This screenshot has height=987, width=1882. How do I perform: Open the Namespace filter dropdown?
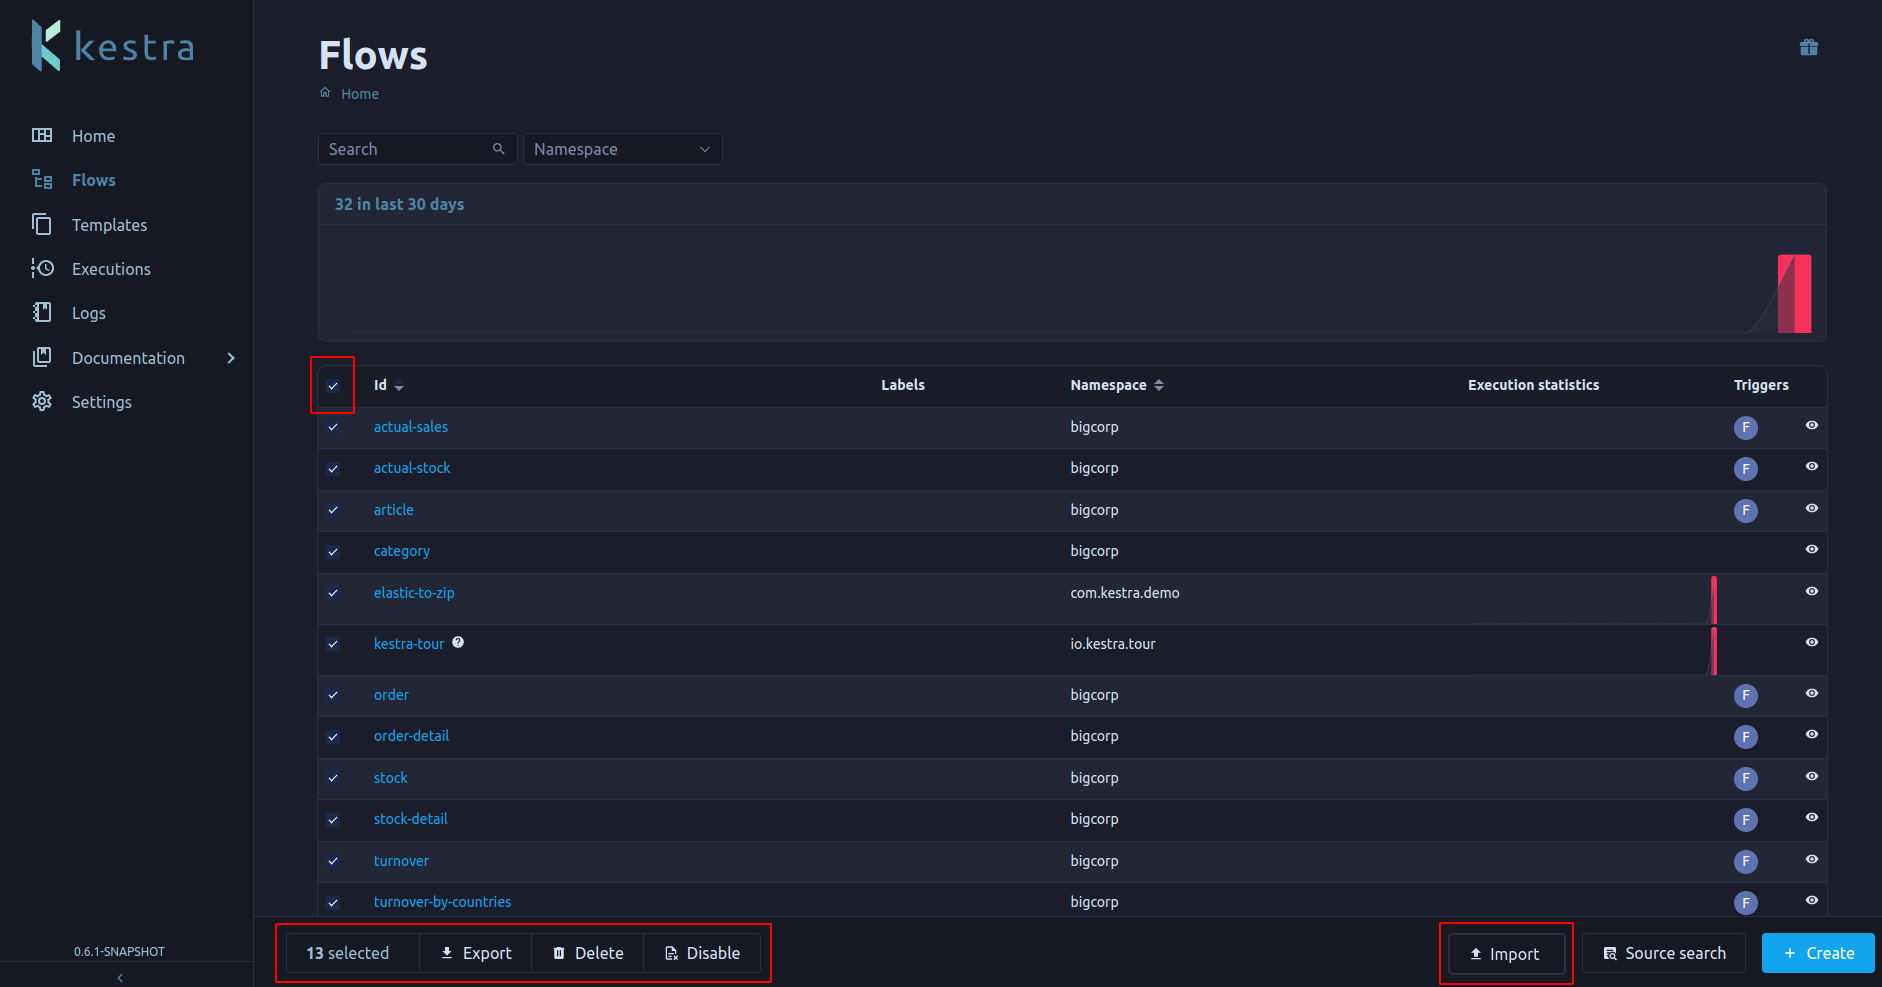pos(622,149)
